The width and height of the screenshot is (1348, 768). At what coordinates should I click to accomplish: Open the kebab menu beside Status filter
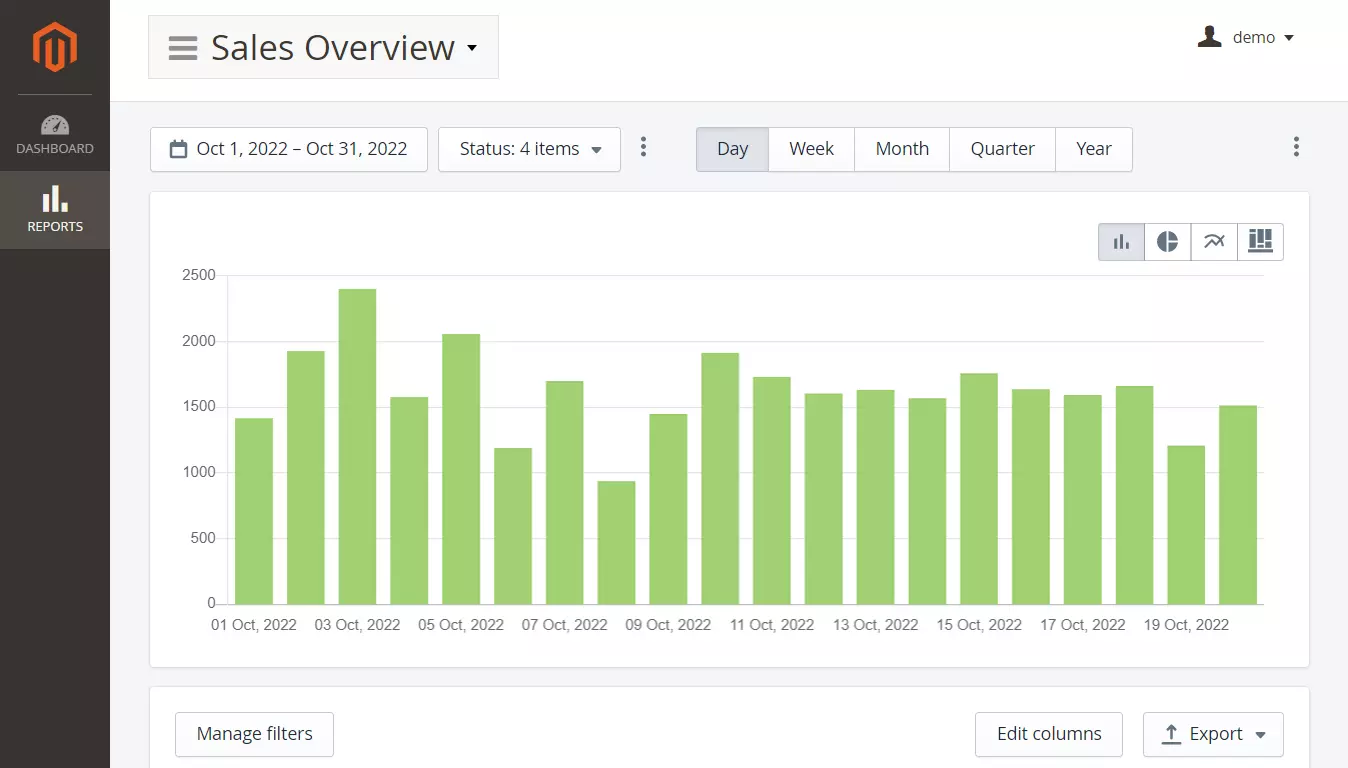[643, 148]
